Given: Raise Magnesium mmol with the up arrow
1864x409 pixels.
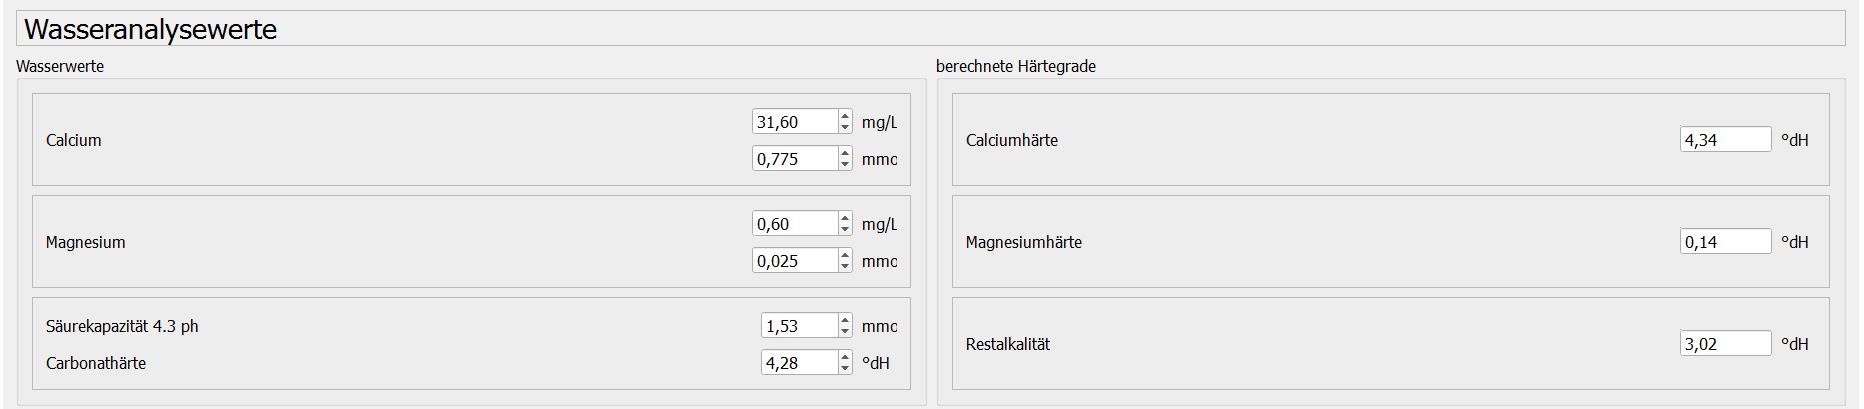Looking at the screenshot, I should (845, 255).
